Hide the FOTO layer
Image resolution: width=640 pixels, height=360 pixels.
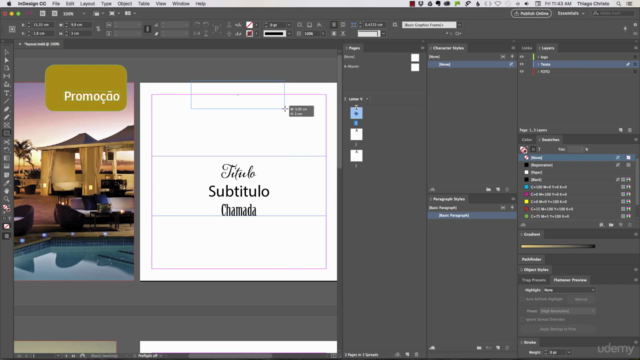pos(522,71)
